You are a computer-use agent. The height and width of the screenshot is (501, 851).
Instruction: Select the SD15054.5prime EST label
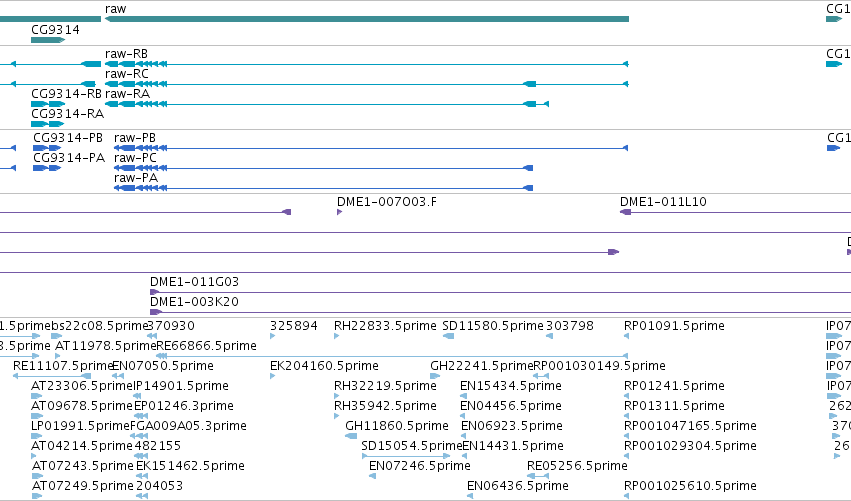(411, 446)
